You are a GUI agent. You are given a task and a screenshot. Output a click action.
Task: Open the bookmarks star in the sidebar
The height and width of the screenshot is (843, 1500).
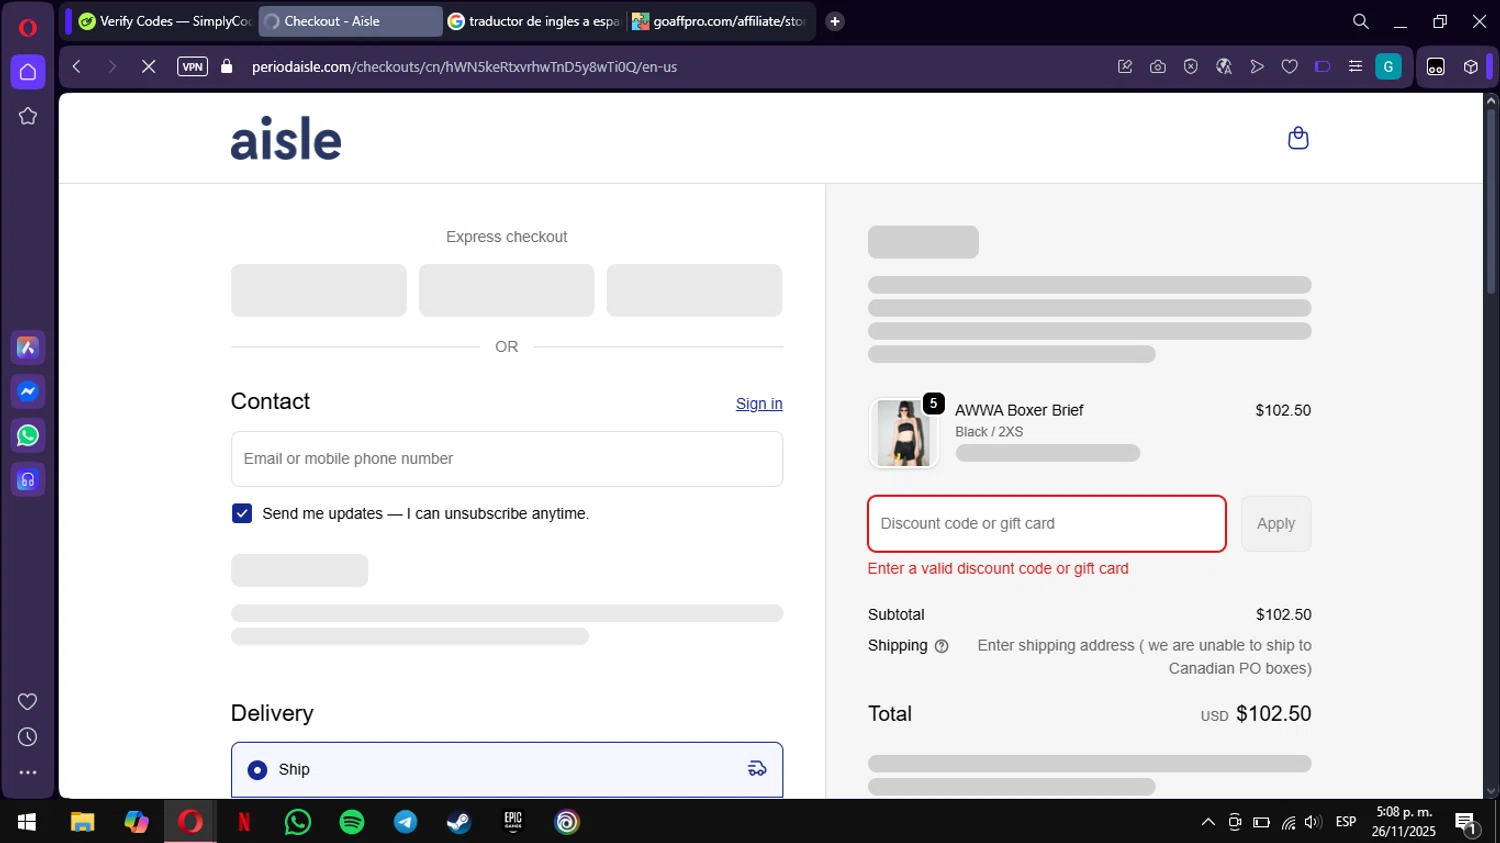click(28, 116)
